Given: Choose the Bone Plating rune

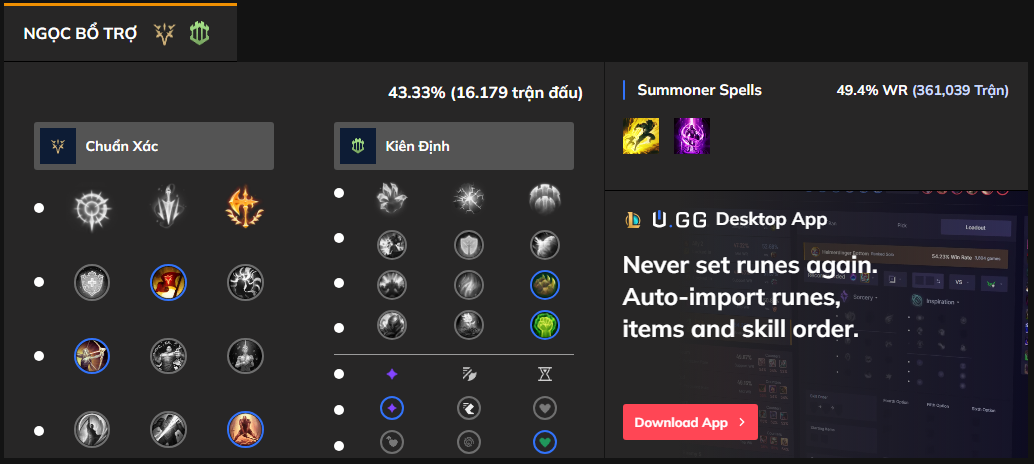Looking at the screenshot, I should [x=545, y=285].
